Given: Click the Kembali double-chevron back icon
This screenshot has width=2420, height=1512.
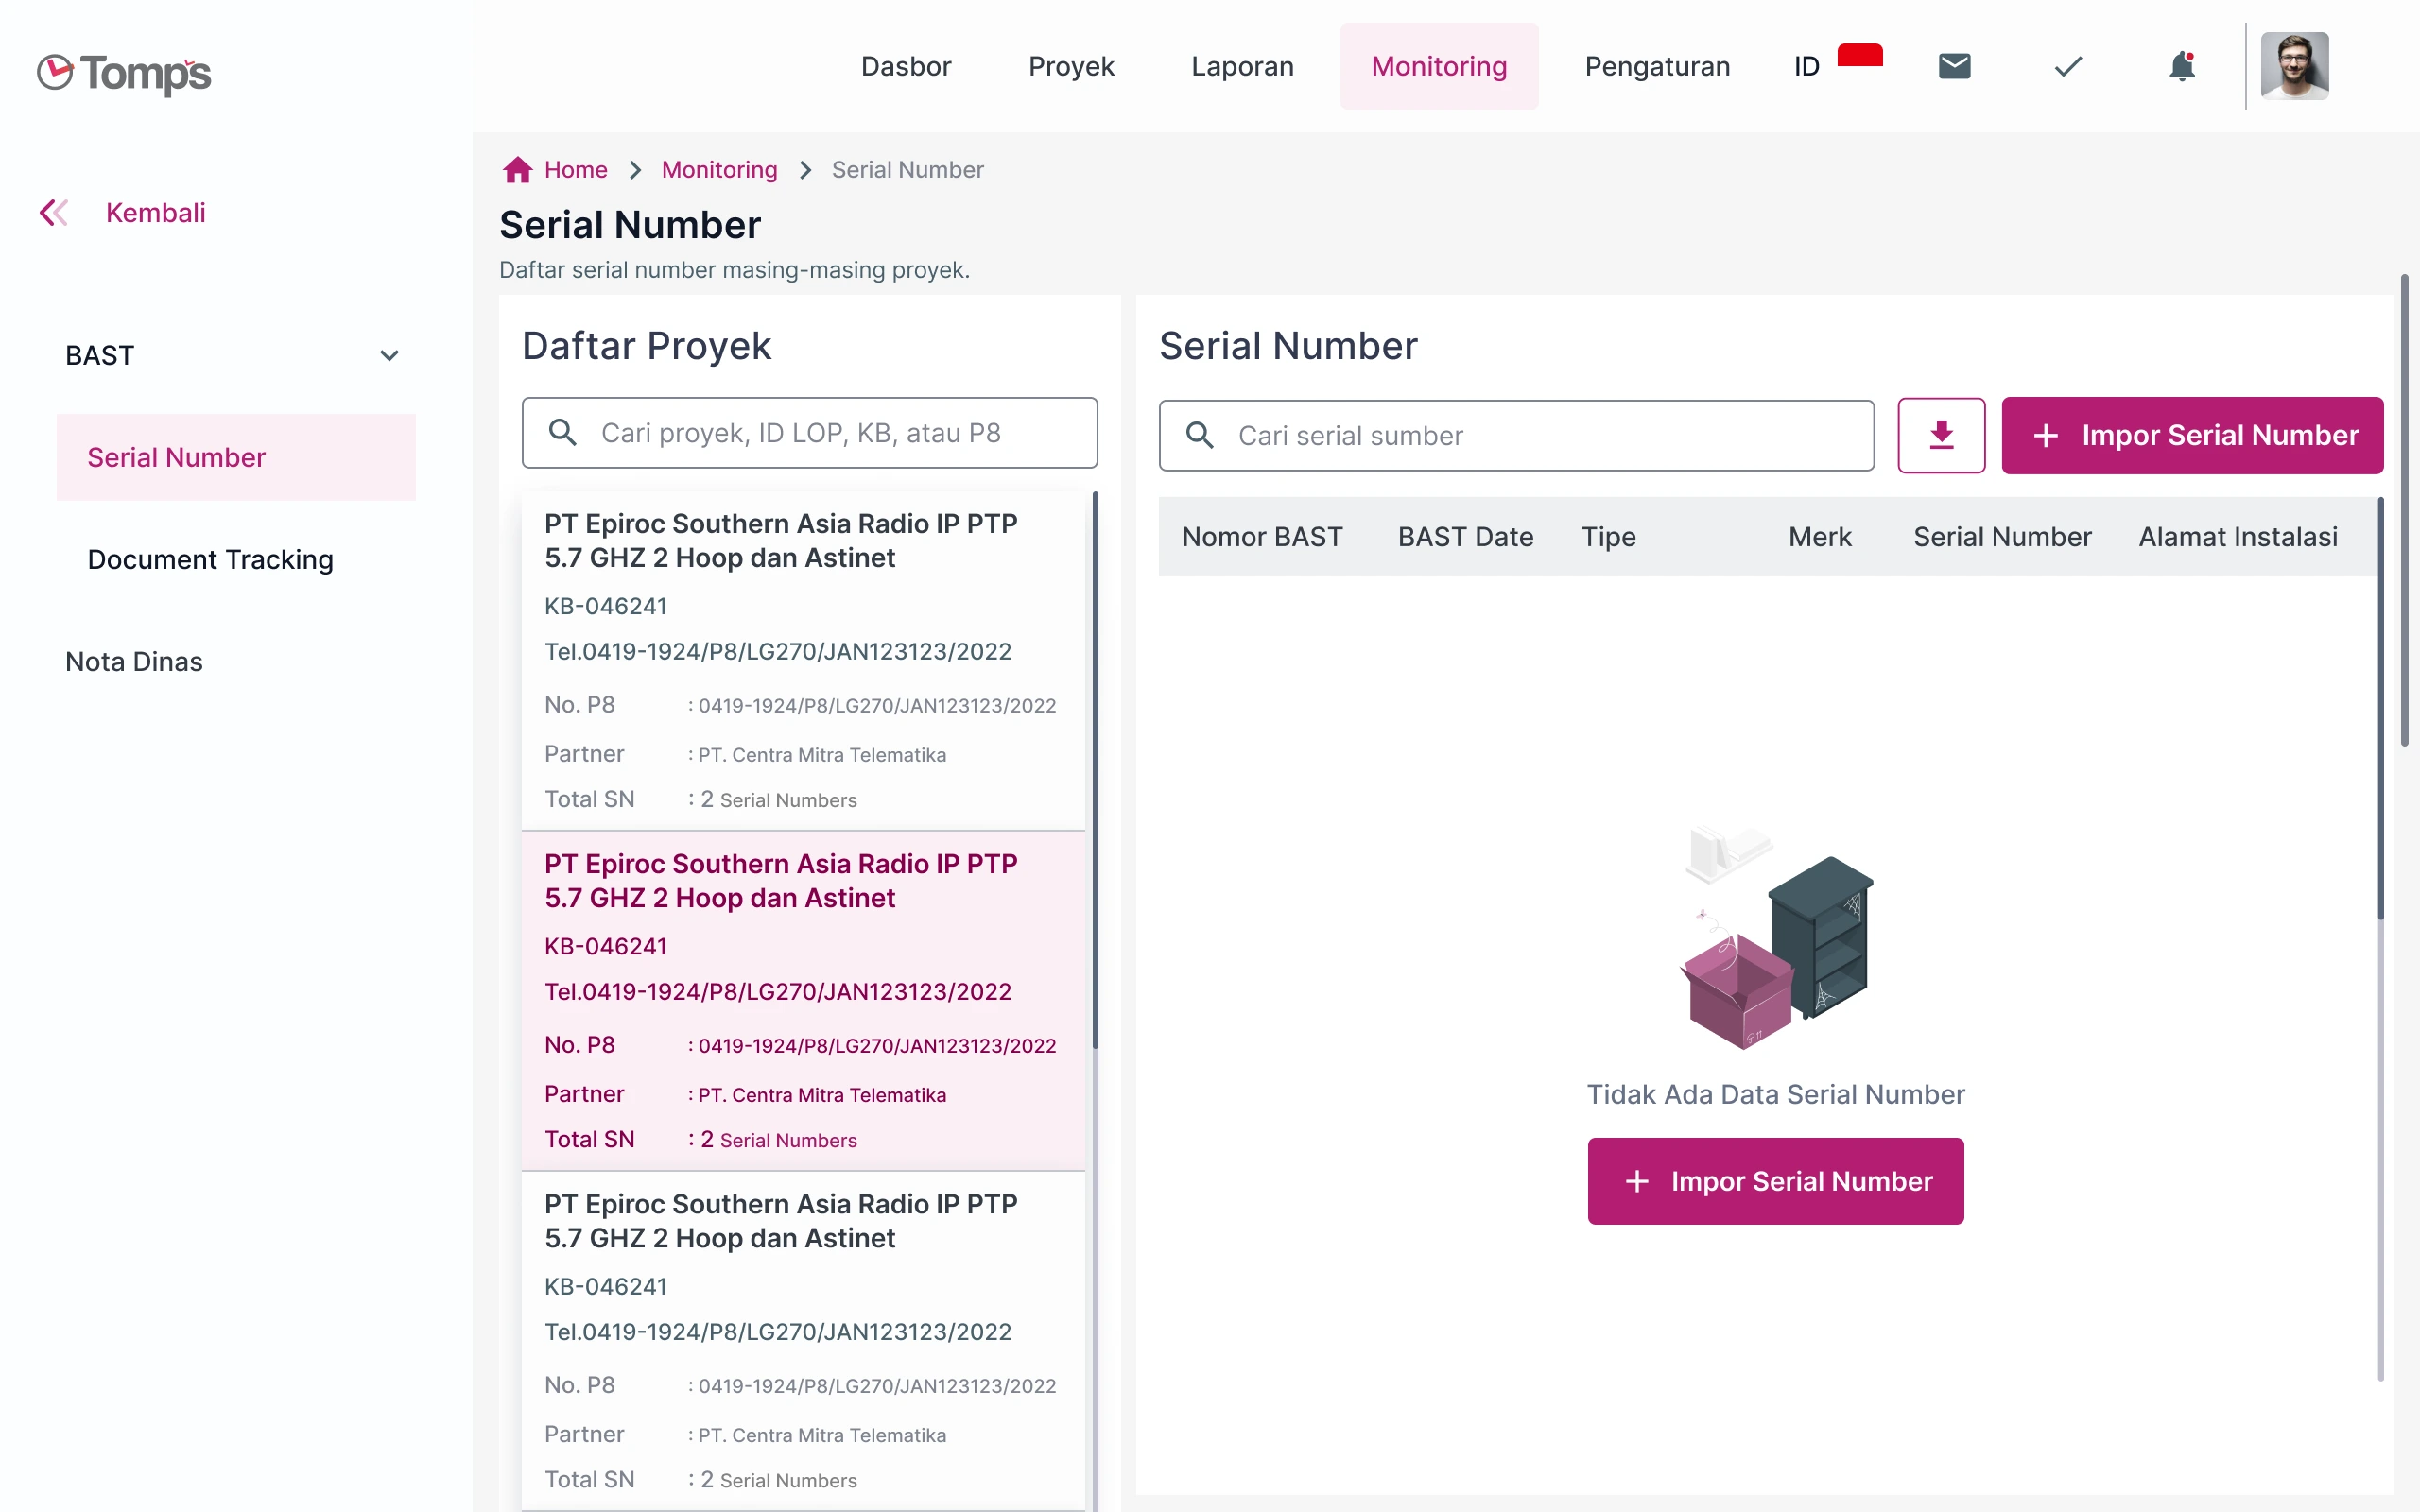Looking at the screenshot, I should (x=54, y=212).
